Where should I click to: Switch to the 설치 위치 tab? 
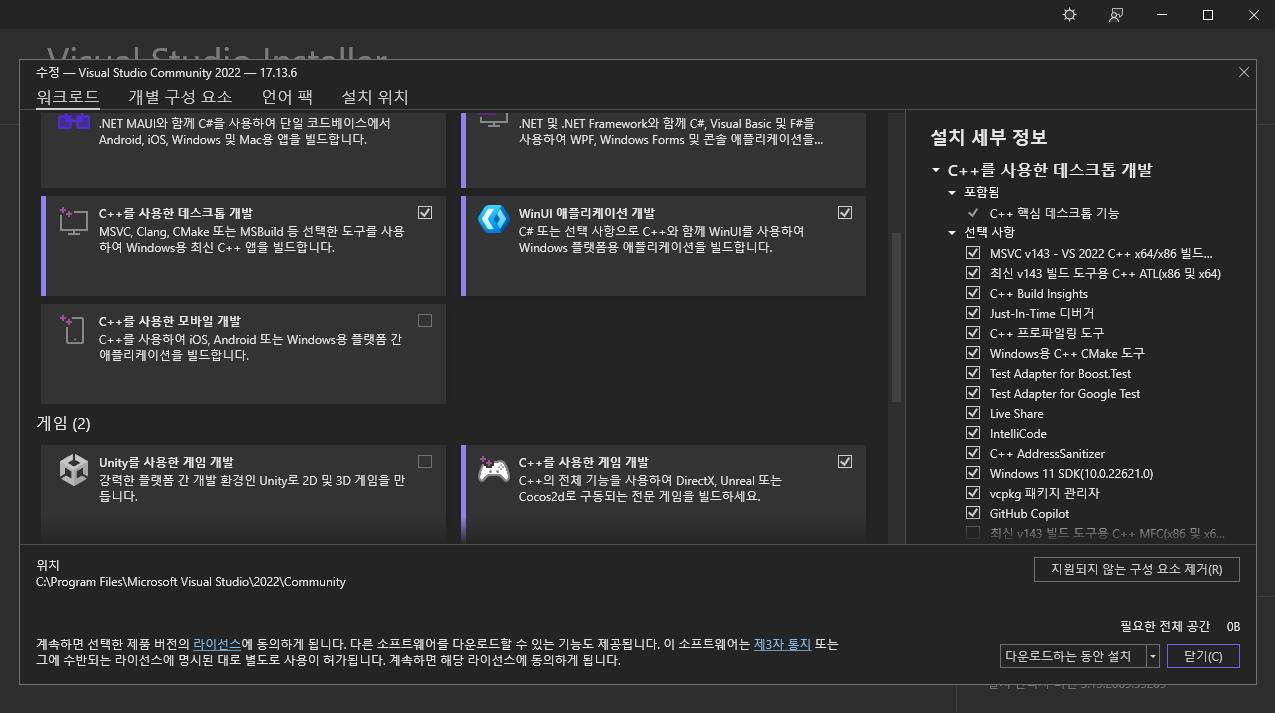tap(375, 97)
